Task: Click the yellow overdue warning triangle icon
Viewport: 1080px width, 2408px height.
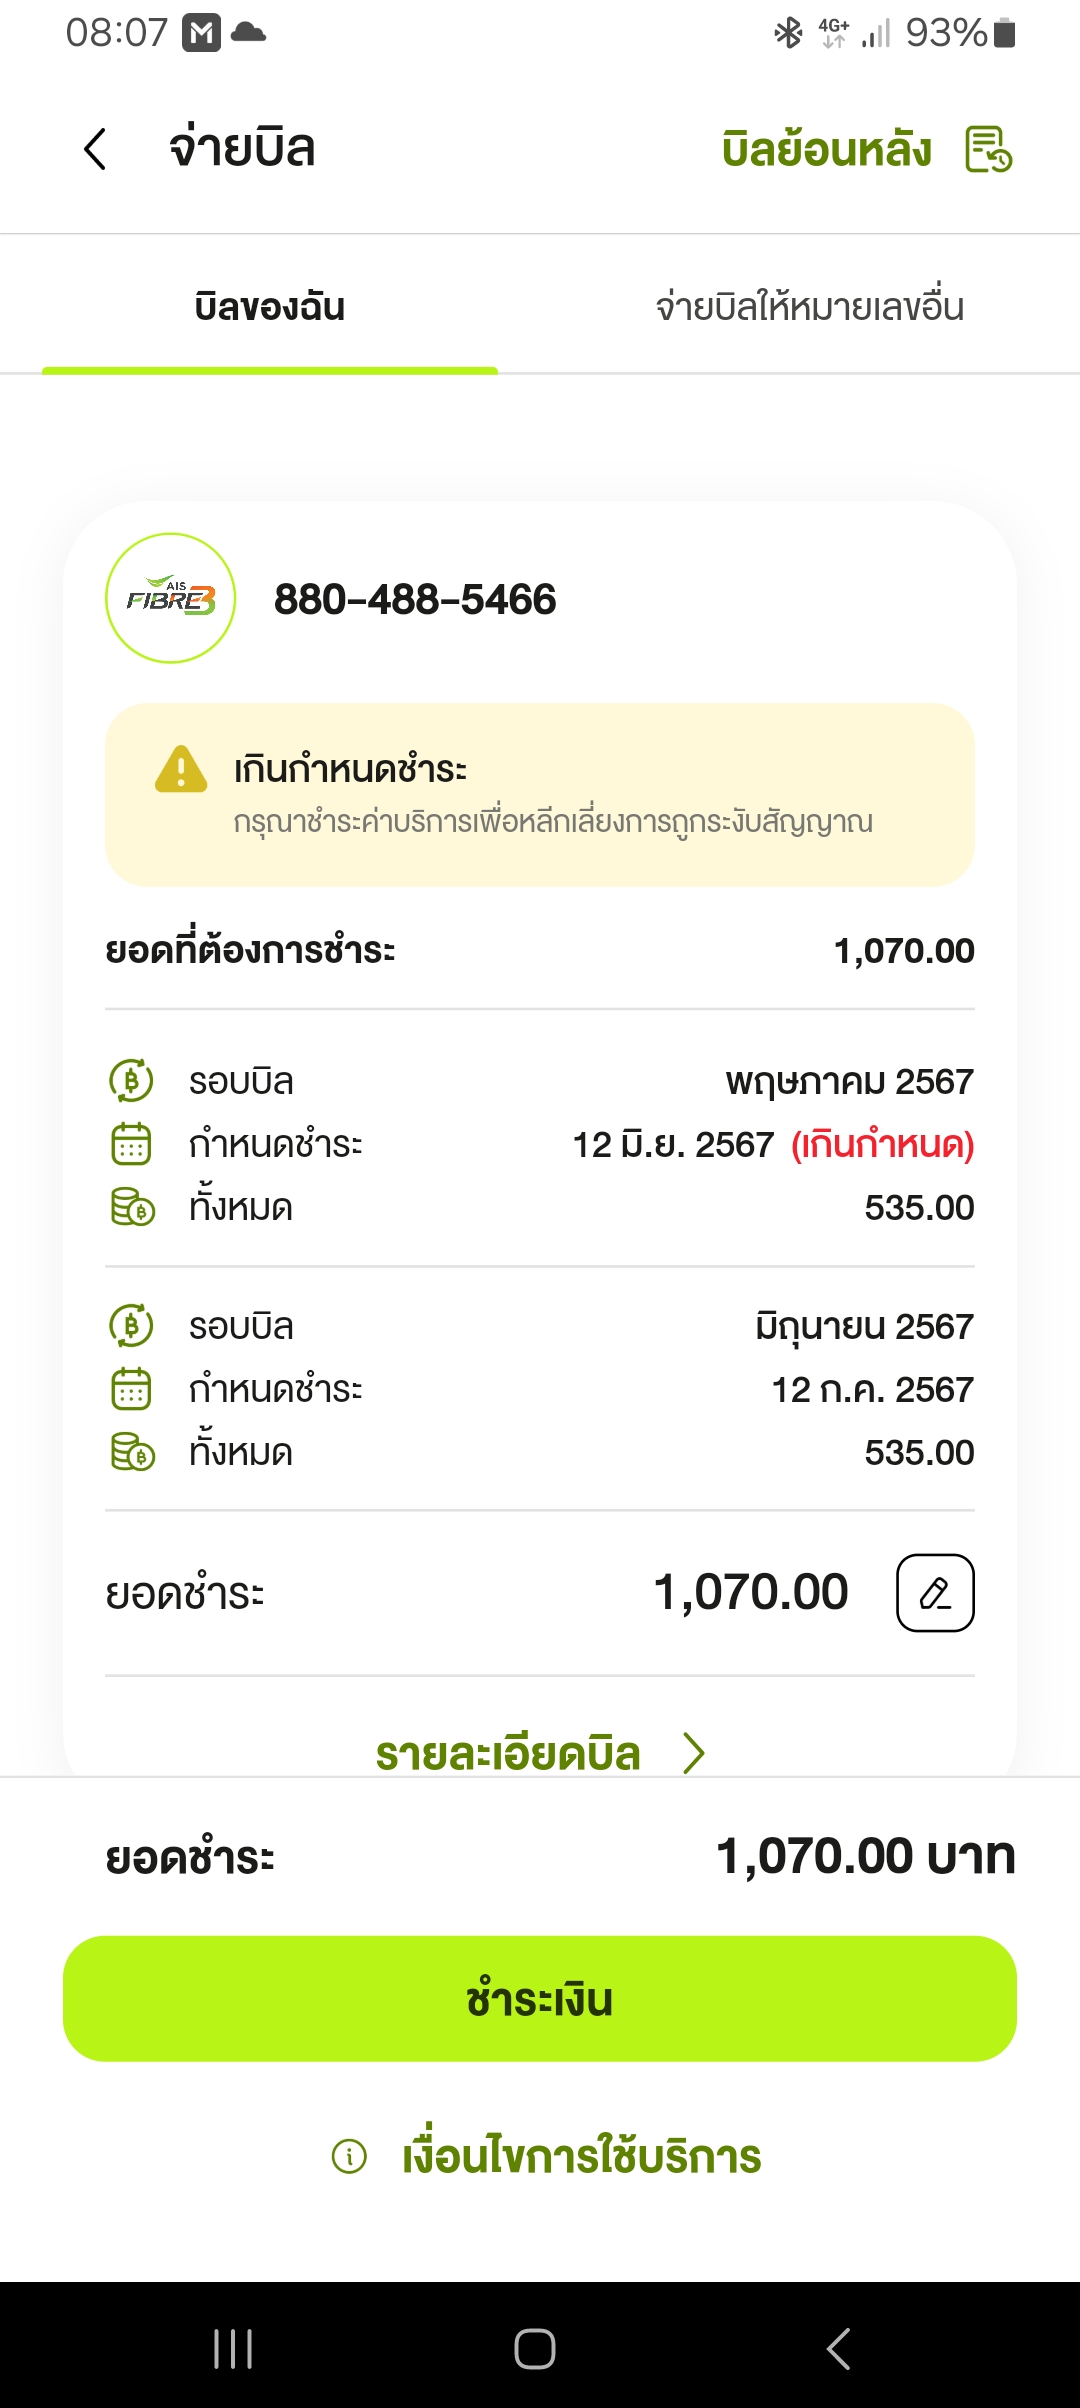Action: click(181, 770)
